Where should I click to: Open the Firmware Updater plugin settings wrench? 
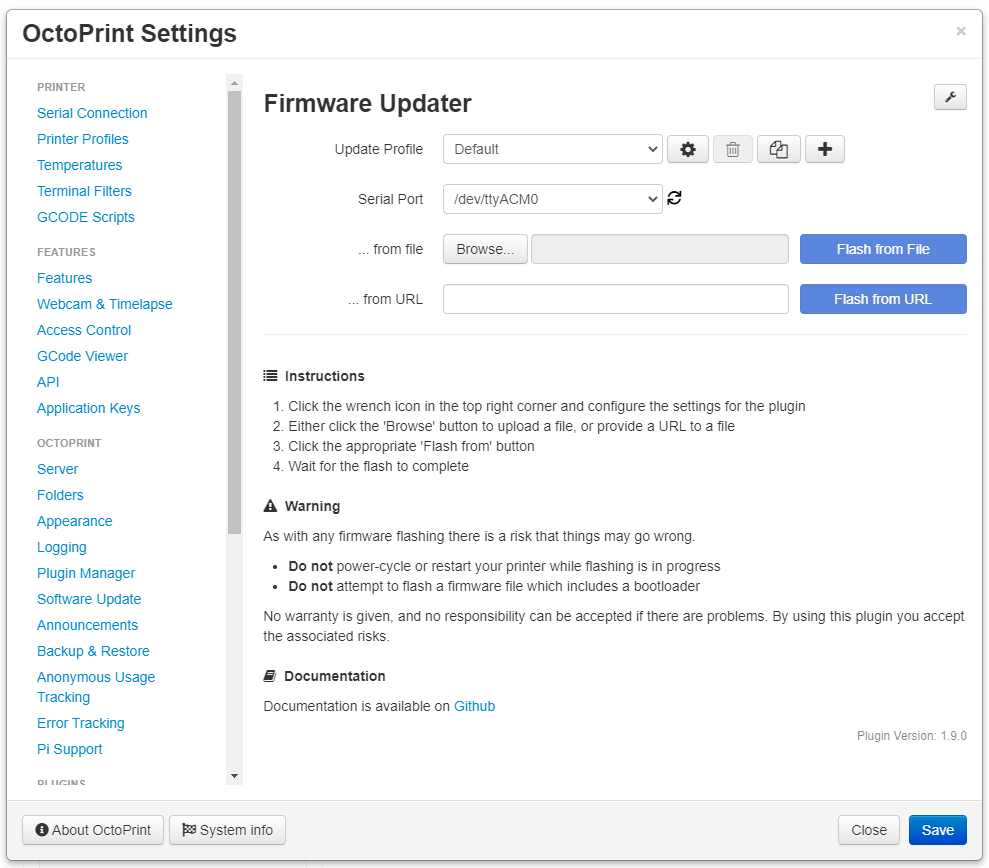[948, 97]
